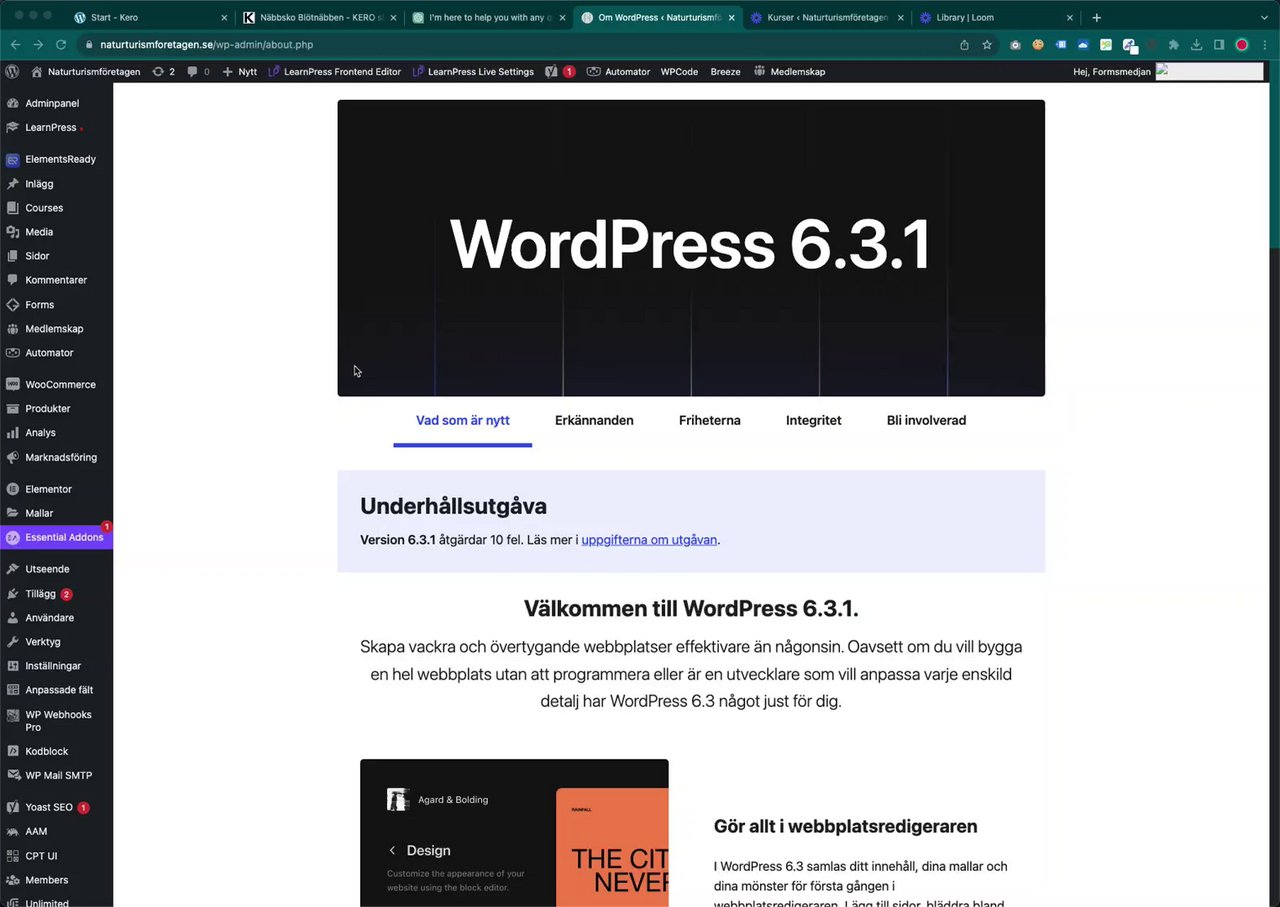1280x907 pixels.
Task: Open WP Webhooks Pro in the sidebar
Action: pos(56,721)
